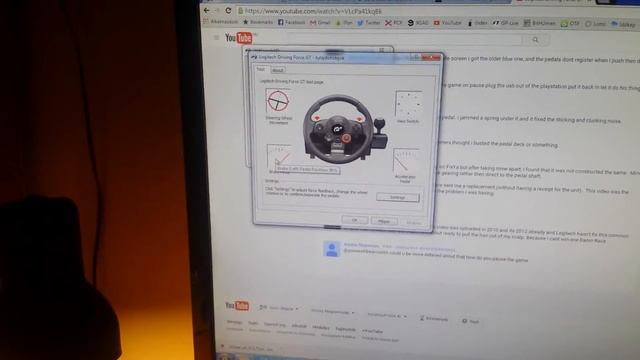This screenshot has width=640, height=360.
Task: Open the 9GAG bookmark
Action: (418, 23)
